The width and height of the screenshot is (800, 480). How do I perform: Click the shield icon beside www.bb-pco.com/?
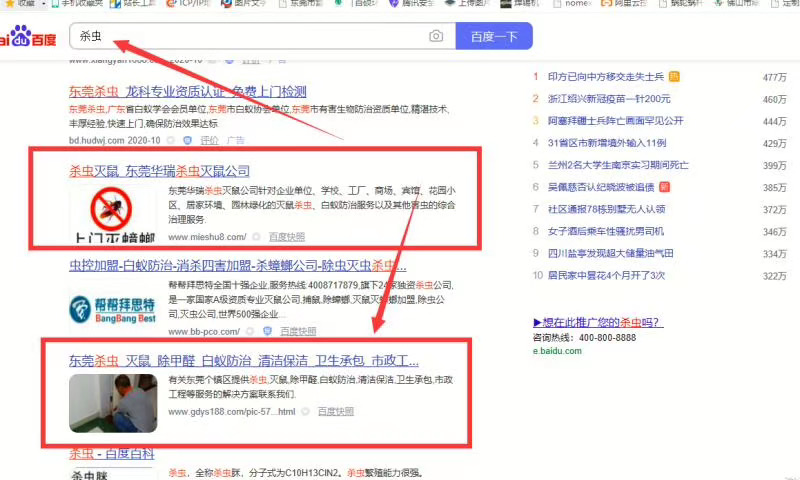267,331
